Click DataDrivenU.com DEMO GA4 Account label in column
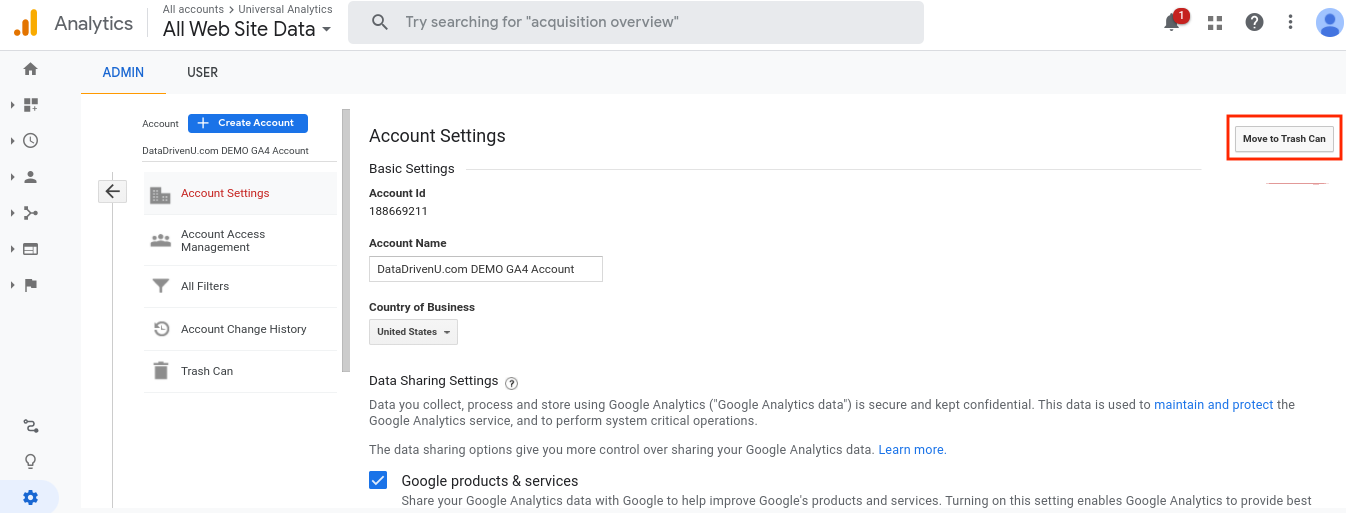The width and height of the screenshot is (1346, 513). (226, 151)
